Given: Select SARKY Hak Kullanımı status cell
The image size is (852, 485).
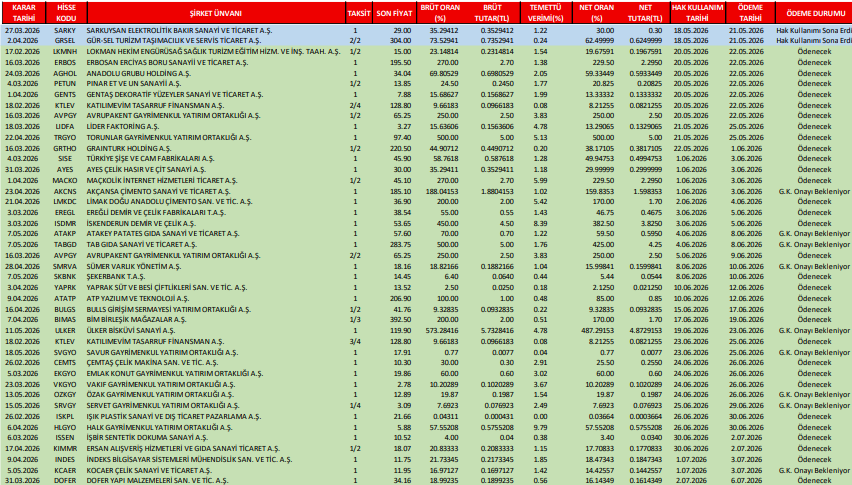Looking at the screenshot, I should coord(814,30).
